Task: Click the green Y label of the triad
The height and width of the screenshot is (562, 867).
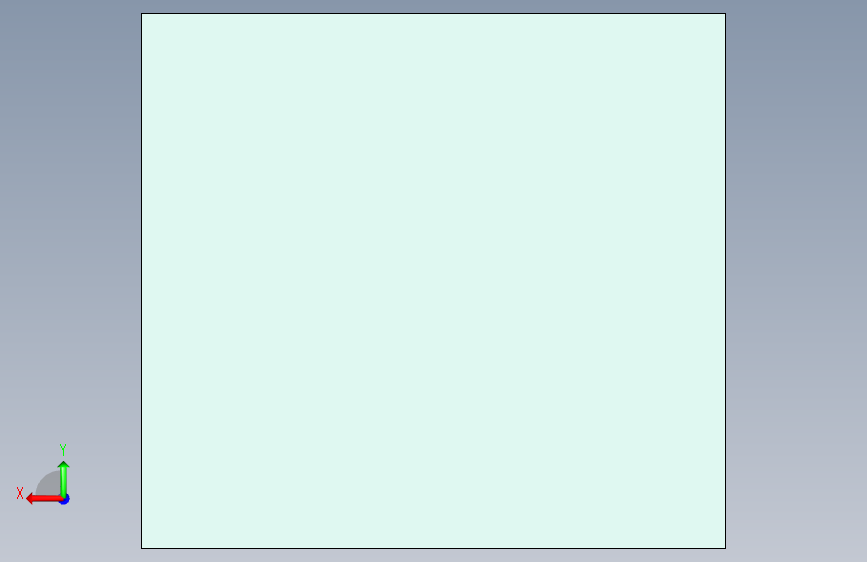Action: tap(63, 450)
